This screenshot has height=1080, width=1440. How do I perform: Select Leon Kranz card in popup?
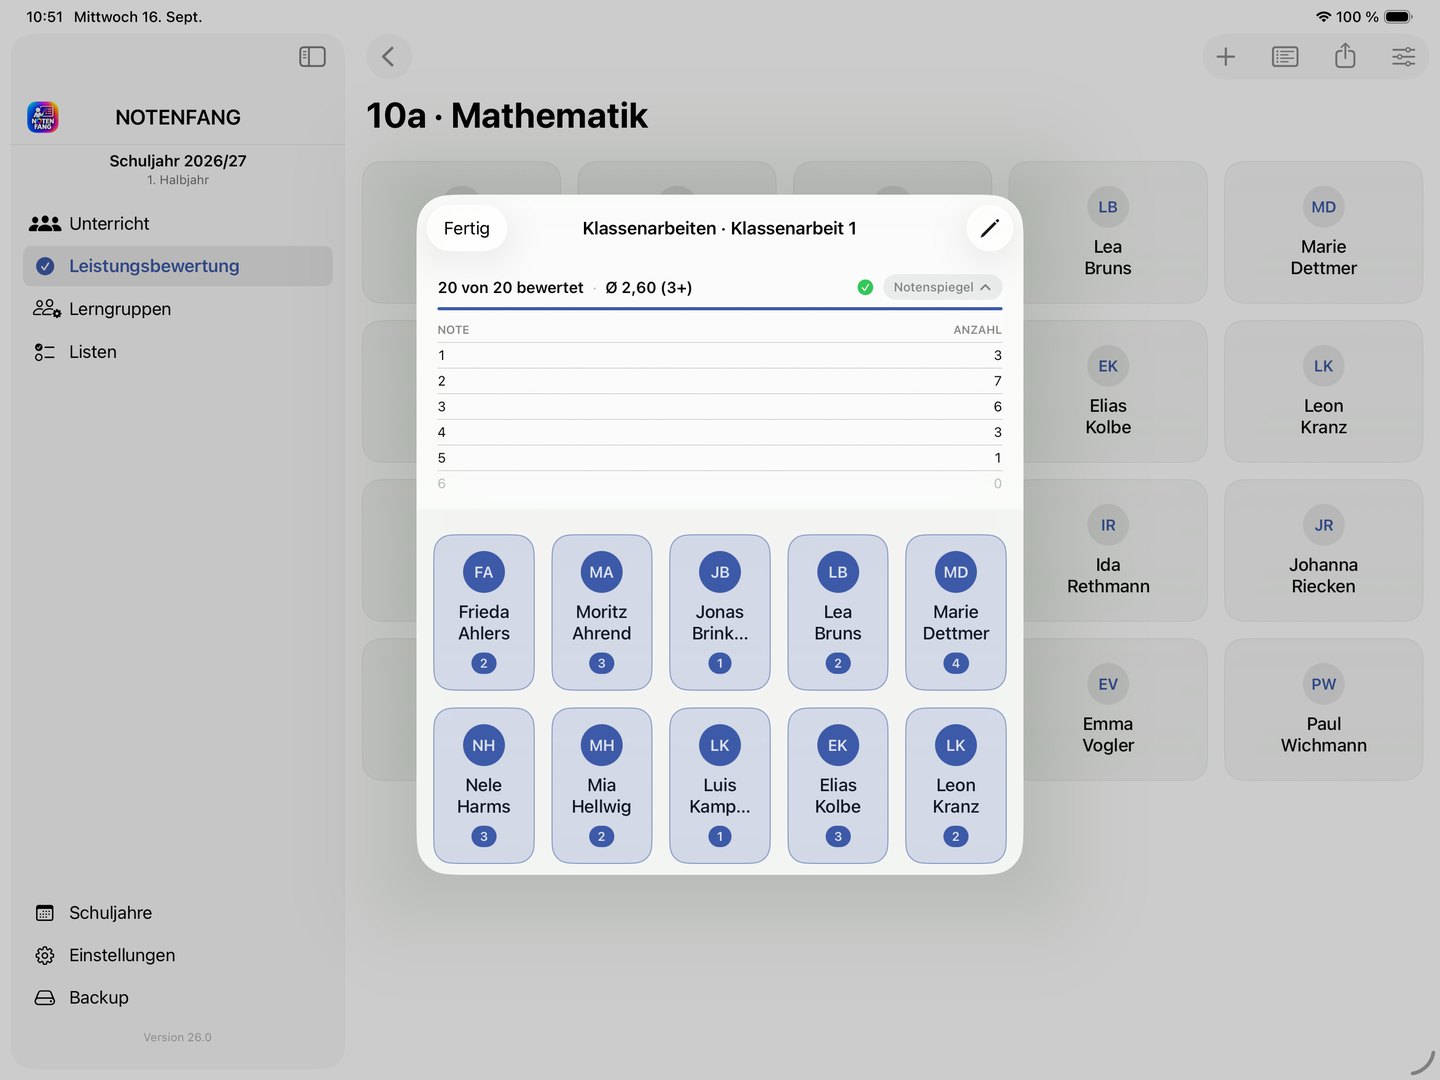pyautogui.click(x=956, y=786)
